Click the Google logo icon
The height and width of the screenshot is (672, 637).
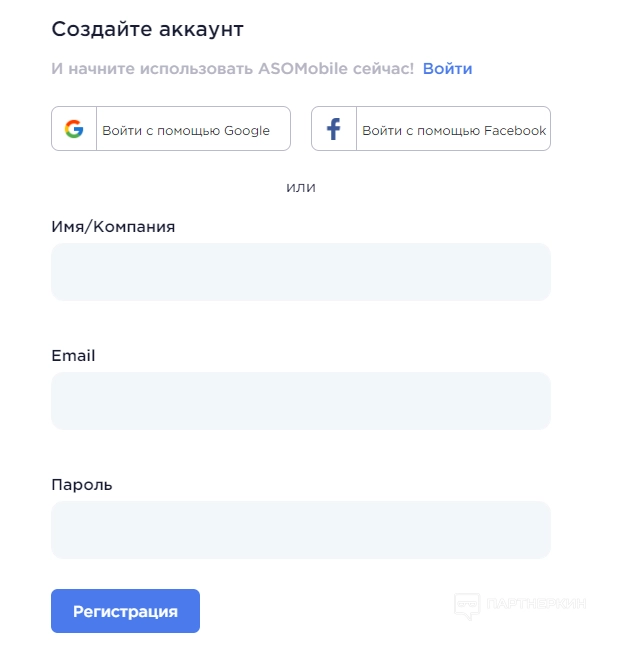coord(74,129)
